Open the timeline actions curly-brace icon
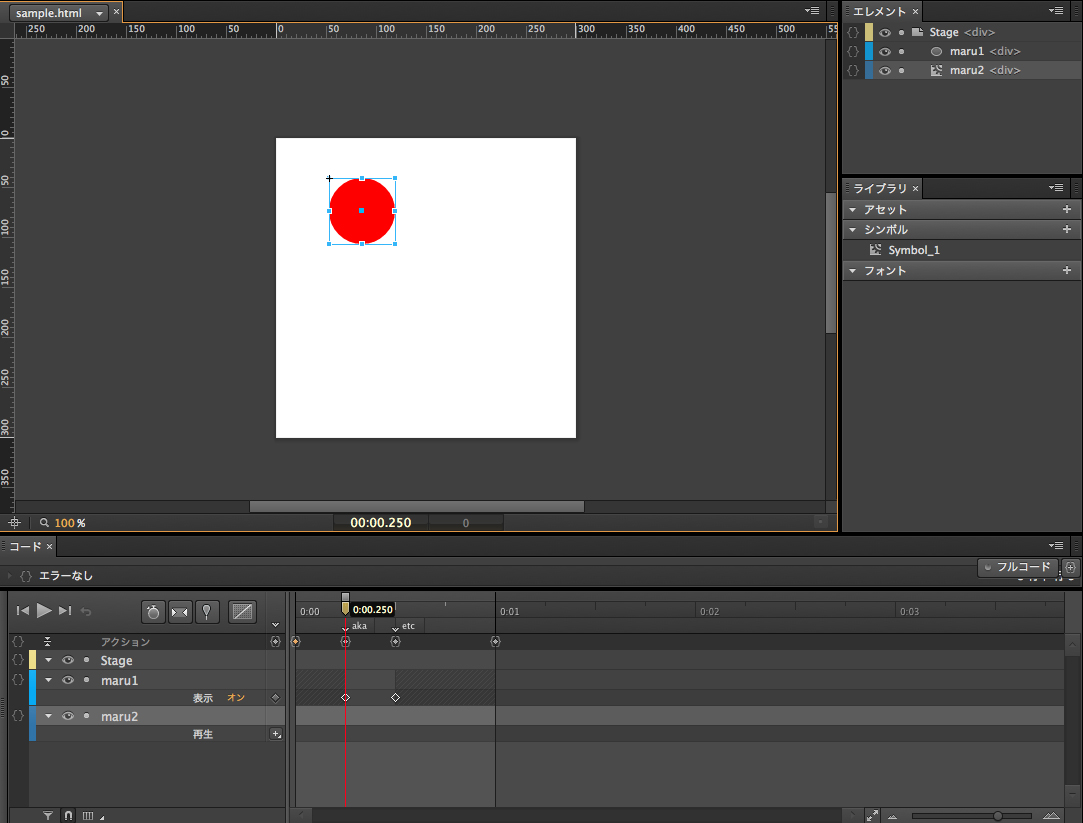This screenshot has width=1083, height=823. coord(18,641)
